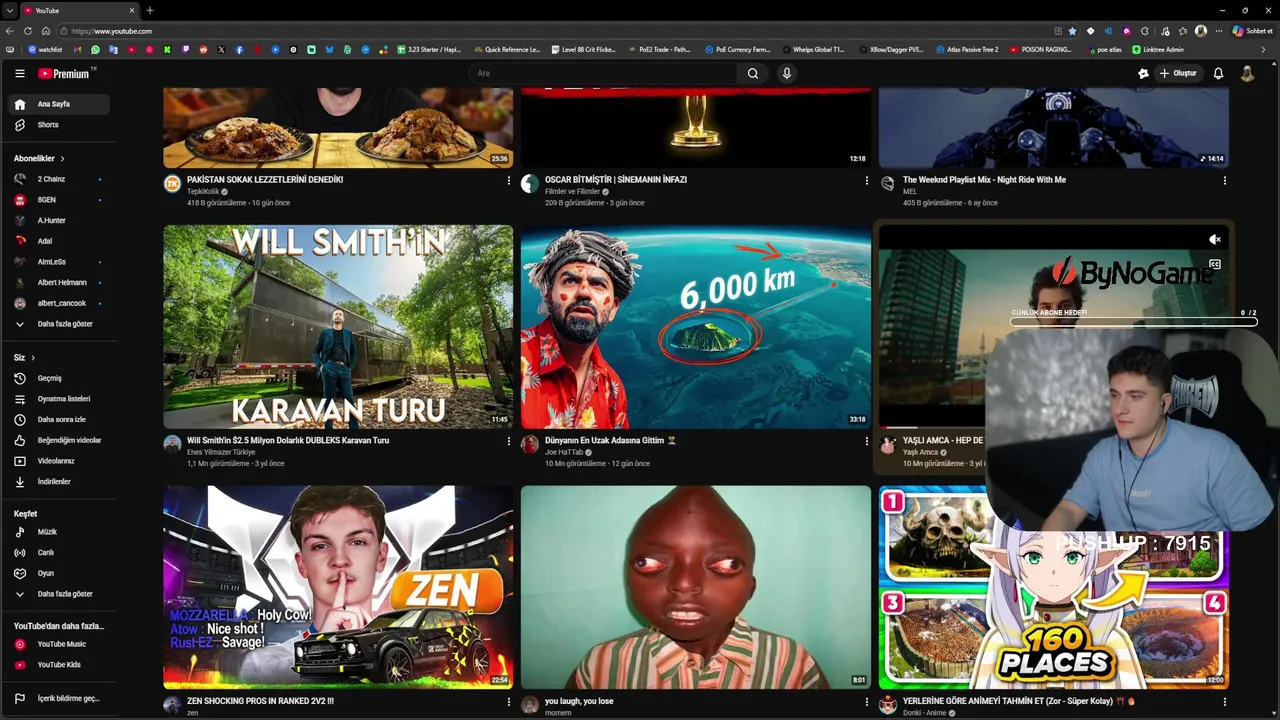Image resolution: width=1280 pixels, height=720 pixels.
Task: Open Linktree Admin bookmark
Action: click(x=1158, y=49)
